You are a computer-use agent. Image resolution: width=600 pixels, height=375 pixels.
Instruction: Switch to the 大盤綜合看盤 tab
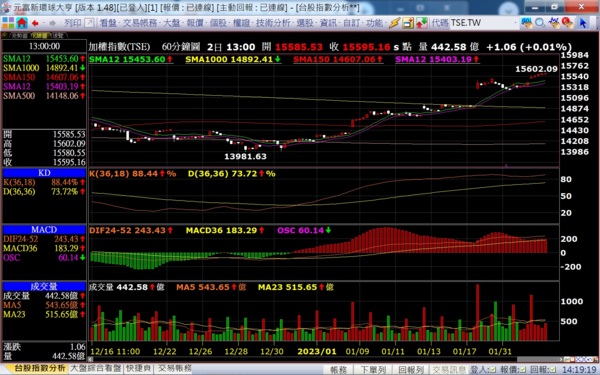click(x=96, y=368)
